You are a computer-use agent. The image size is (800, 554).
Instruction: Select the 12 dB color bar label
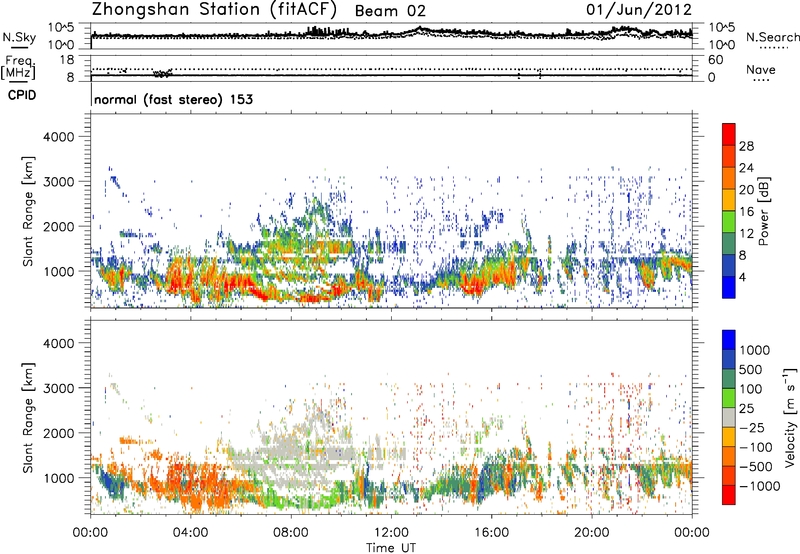(746, 234)
